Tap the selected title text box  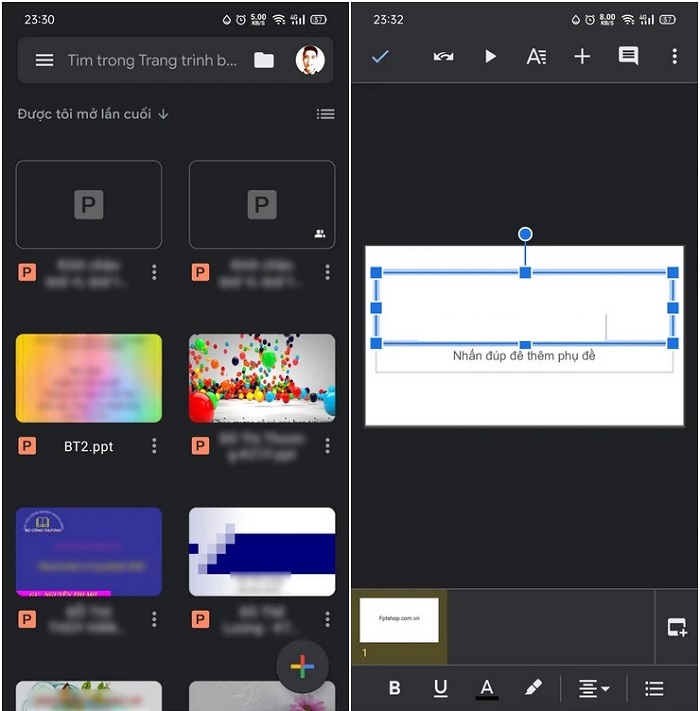[x=525, y=307]
